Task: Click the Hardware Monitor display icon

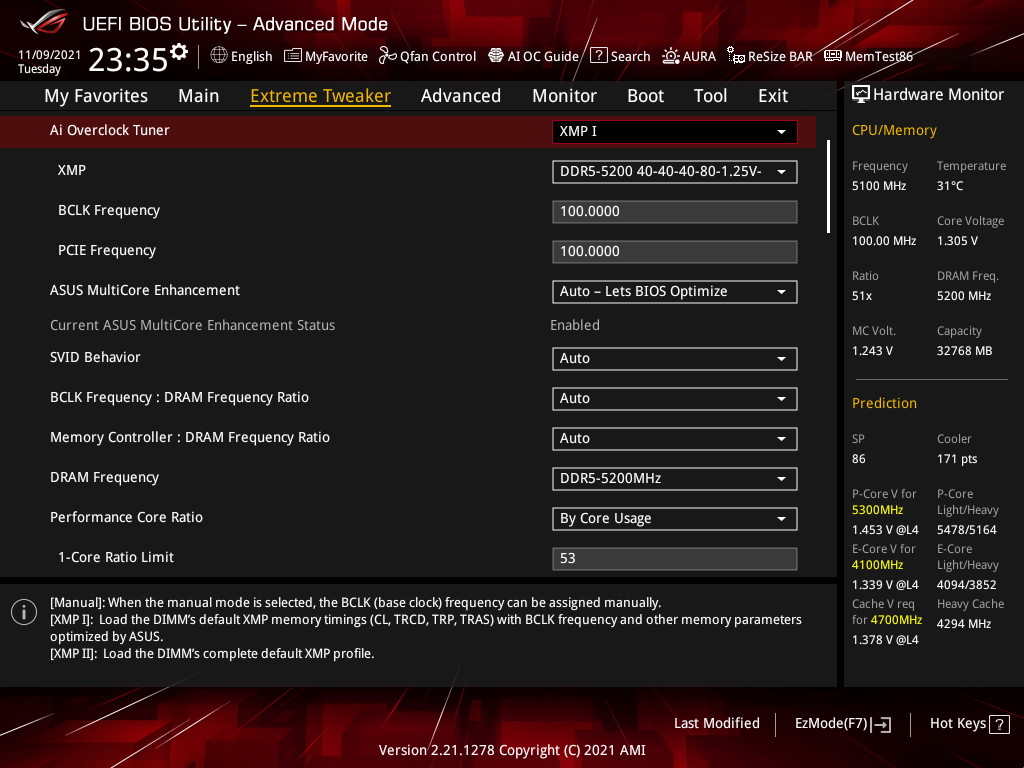Action: click(861, 95)
